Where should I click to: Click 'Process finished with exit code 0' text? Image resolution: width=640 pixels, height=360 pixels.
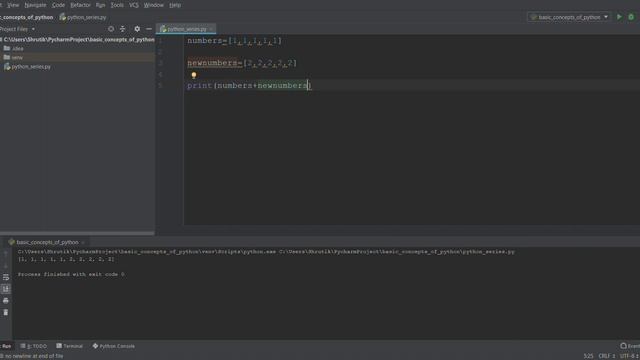pos(71,274)
